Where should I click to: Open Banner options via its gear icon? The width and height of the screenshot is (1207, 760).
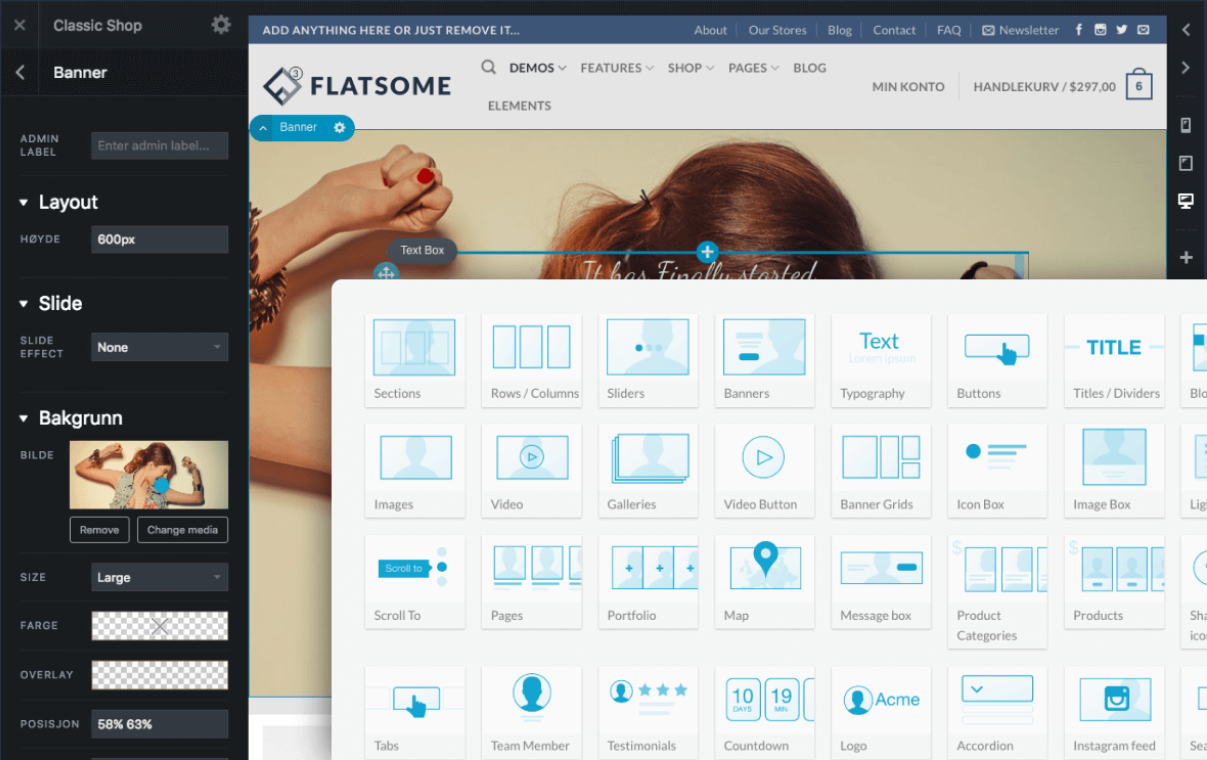[x=338, y=128]
